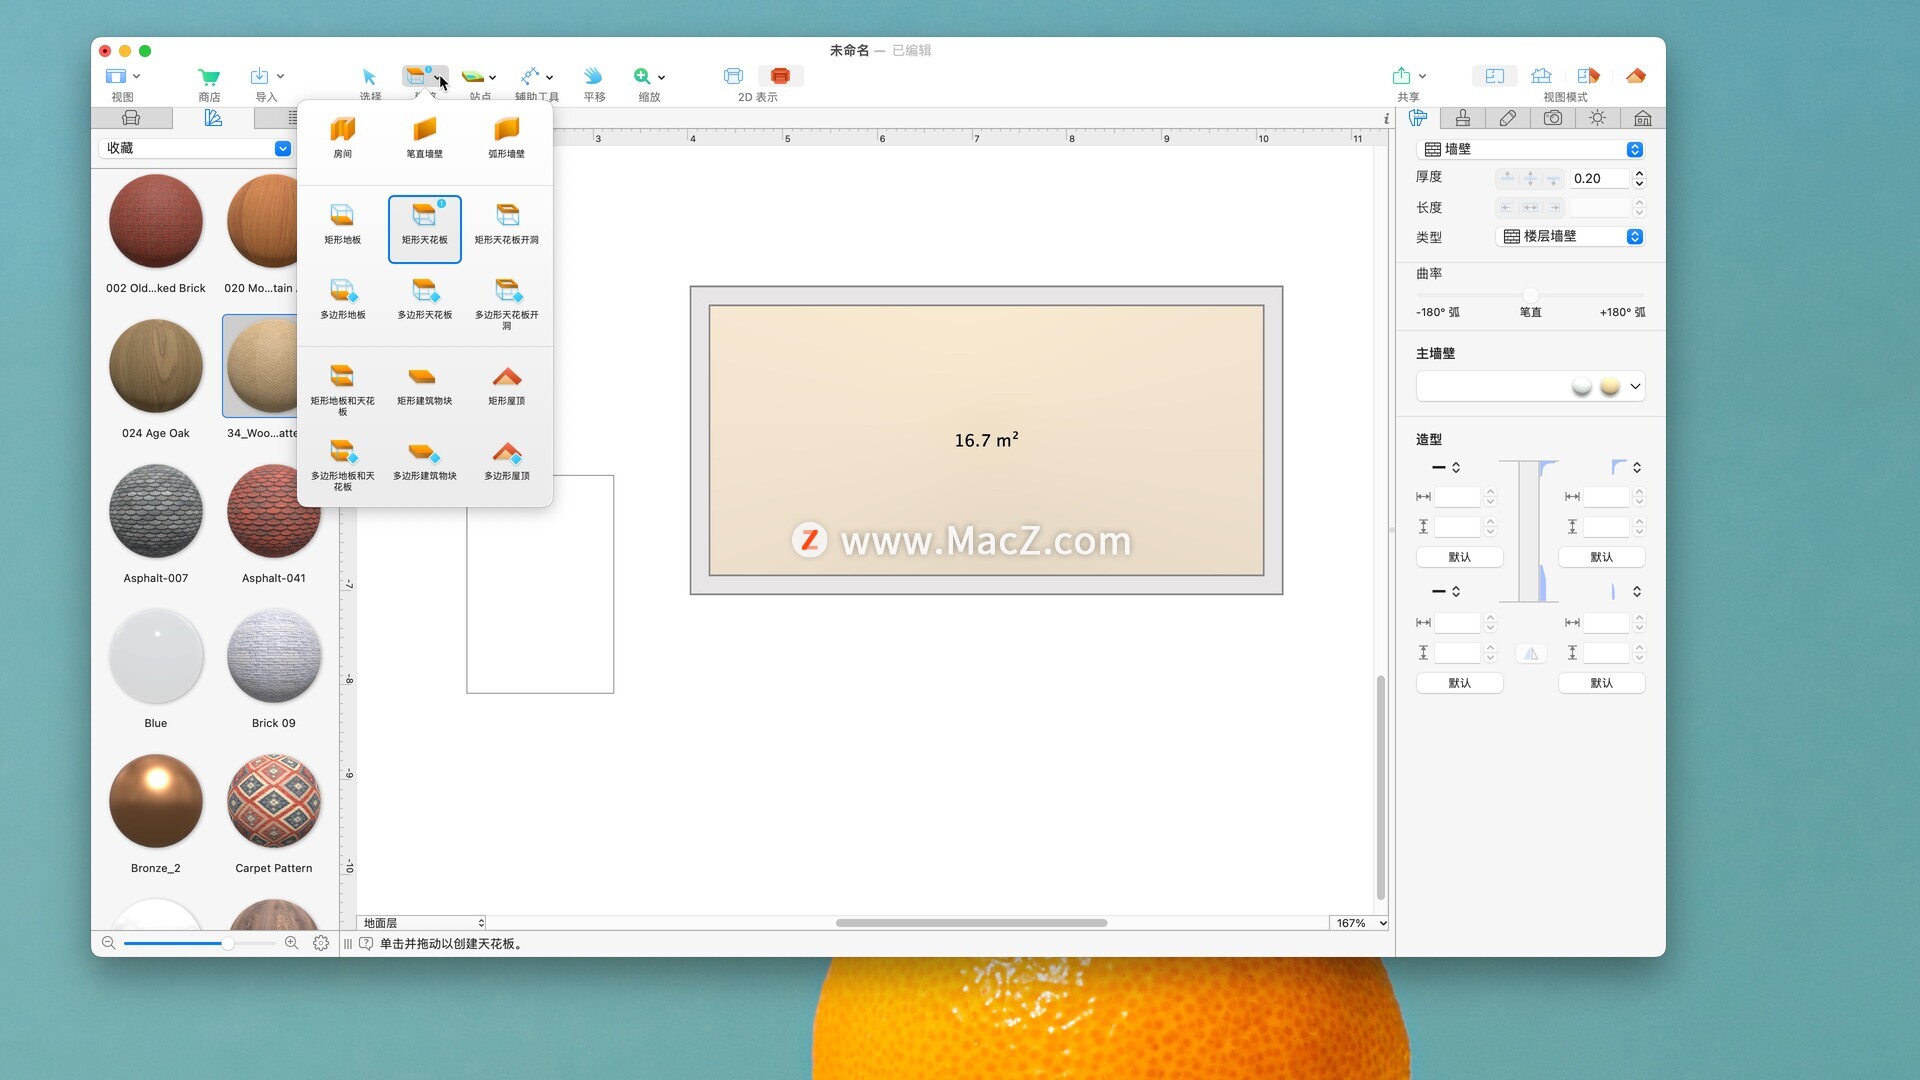
Task: Select the 多边形天花板 polygon ceiling tool
Action: tap(424, 300)
